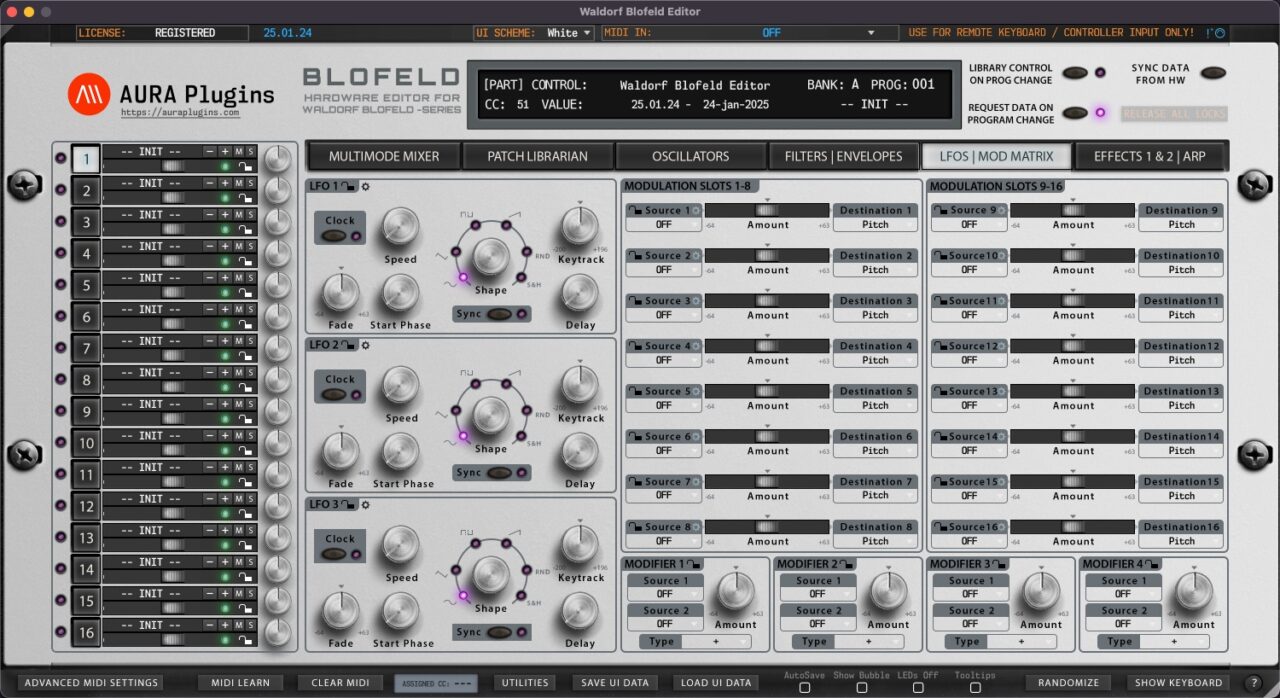Switch to the Patch Librarian tab

click(x=537, y=155)
